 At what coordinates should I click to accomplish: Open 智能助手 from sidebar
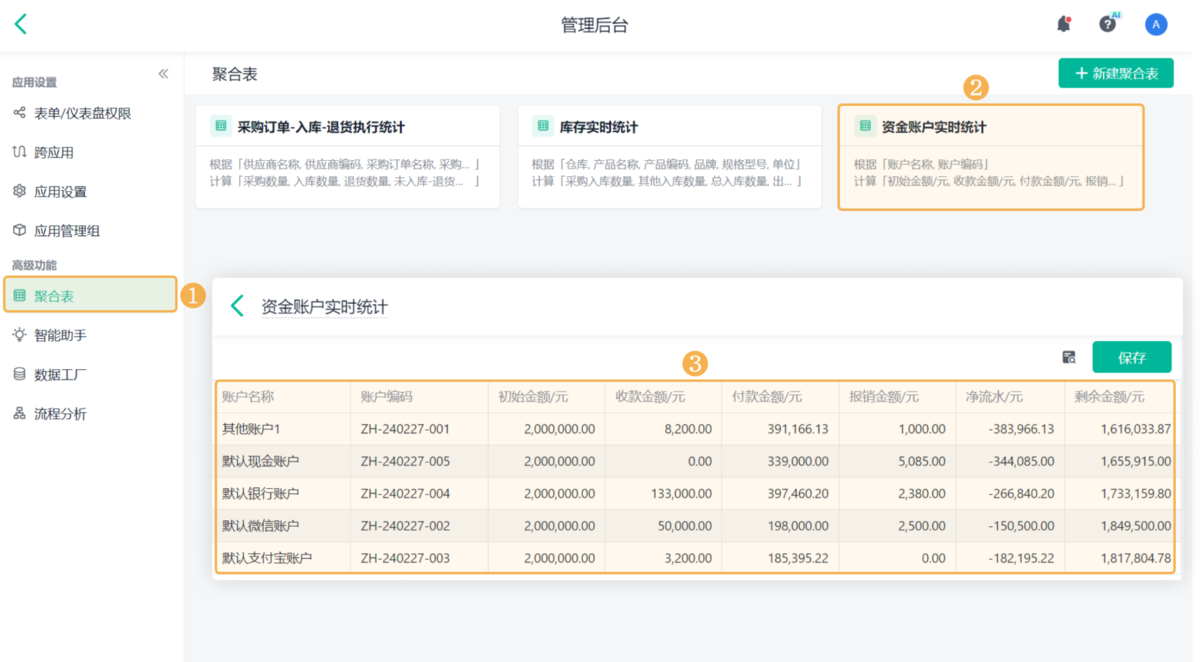click(x=60, y=335)
